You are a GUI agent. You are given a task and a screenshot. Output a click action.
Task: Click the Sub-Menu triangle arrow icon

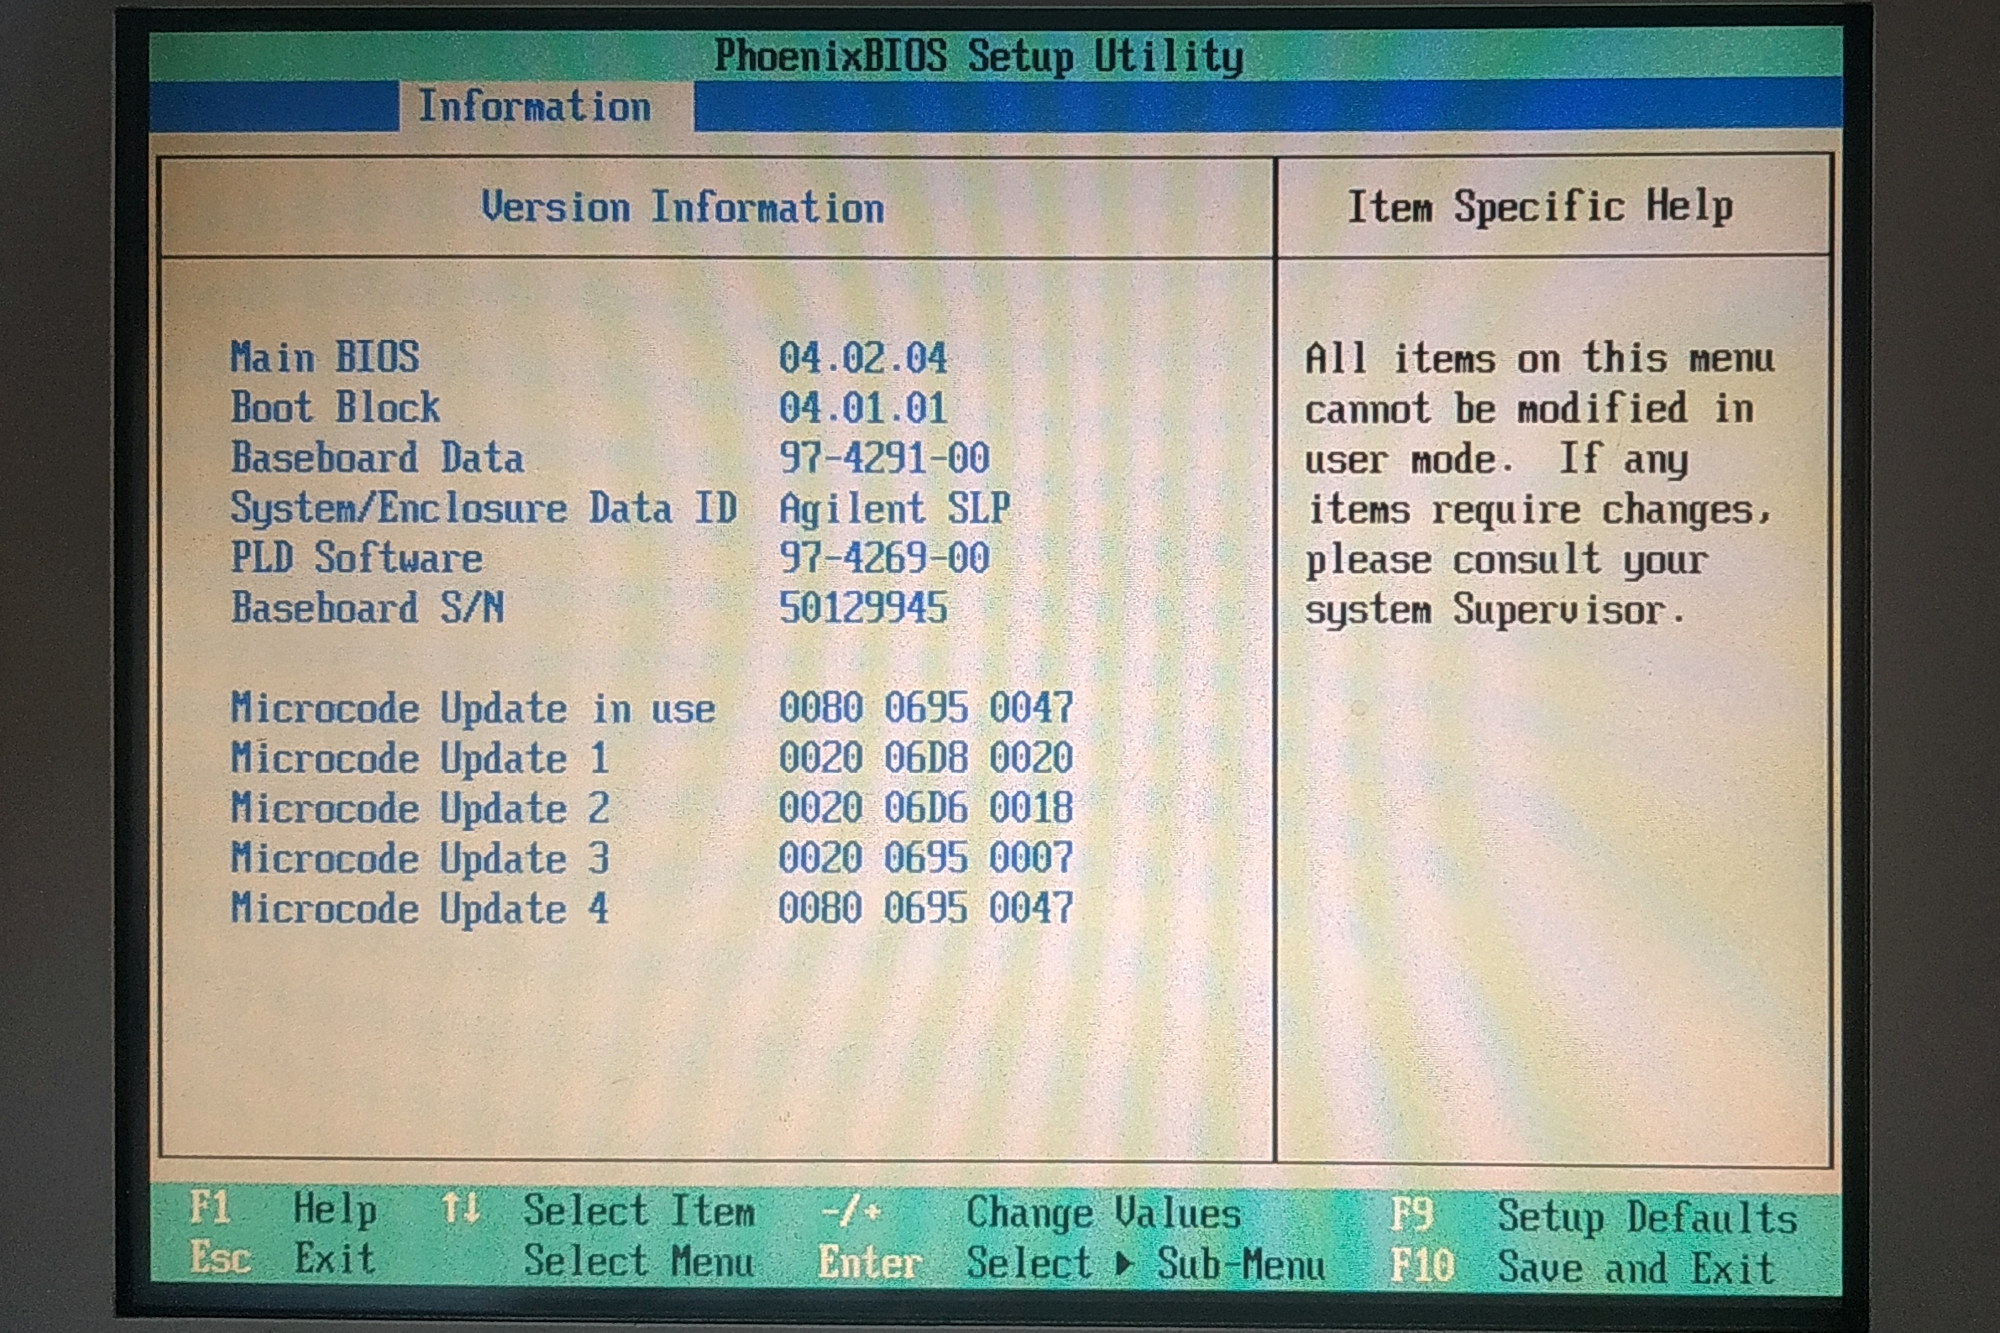click(1123, 1264)
